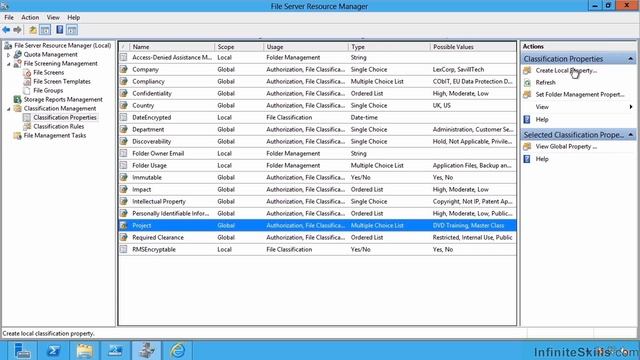The image size is (640, 360).
Task: Click the Show/Hide Action Pane toolbar icon
Action: tap(72, 30)
